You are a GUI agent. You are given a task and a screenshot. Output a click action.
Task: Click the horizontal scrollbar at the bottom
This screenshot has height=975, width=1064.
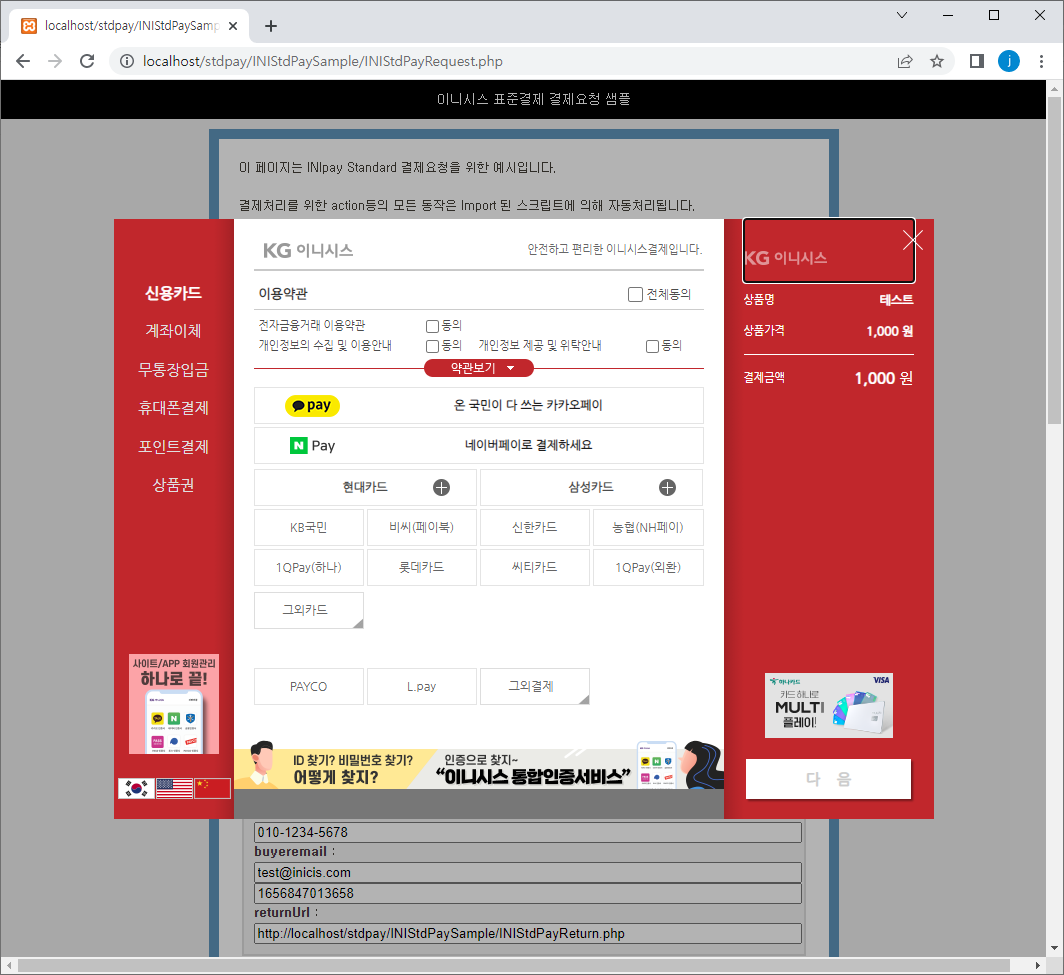click(x=514, y=965)
